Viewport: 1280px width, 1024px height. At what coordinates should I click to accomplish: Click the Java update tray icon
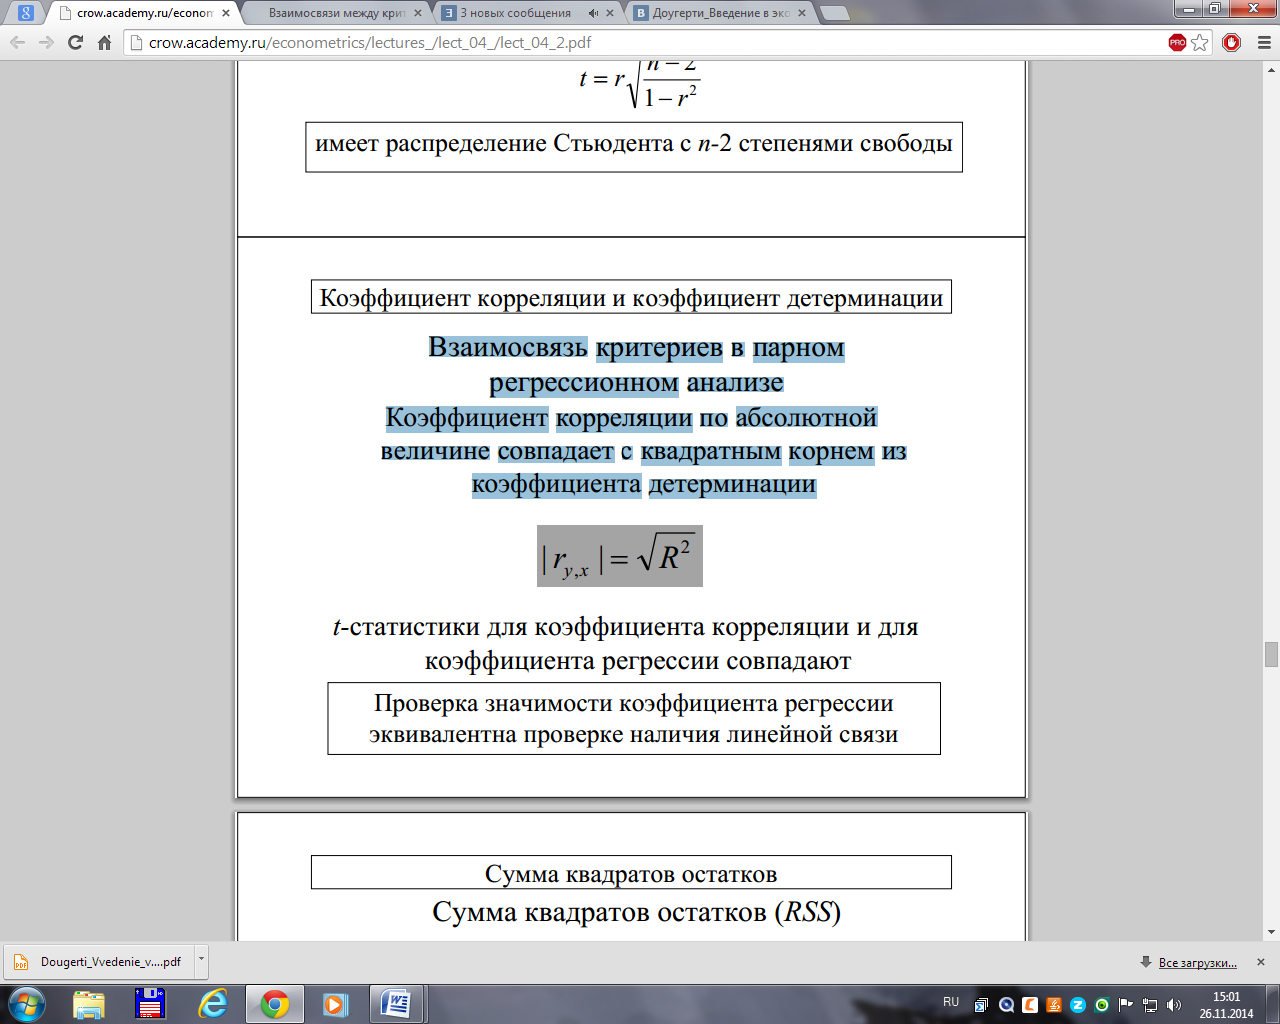(x=1054, y=1005)
